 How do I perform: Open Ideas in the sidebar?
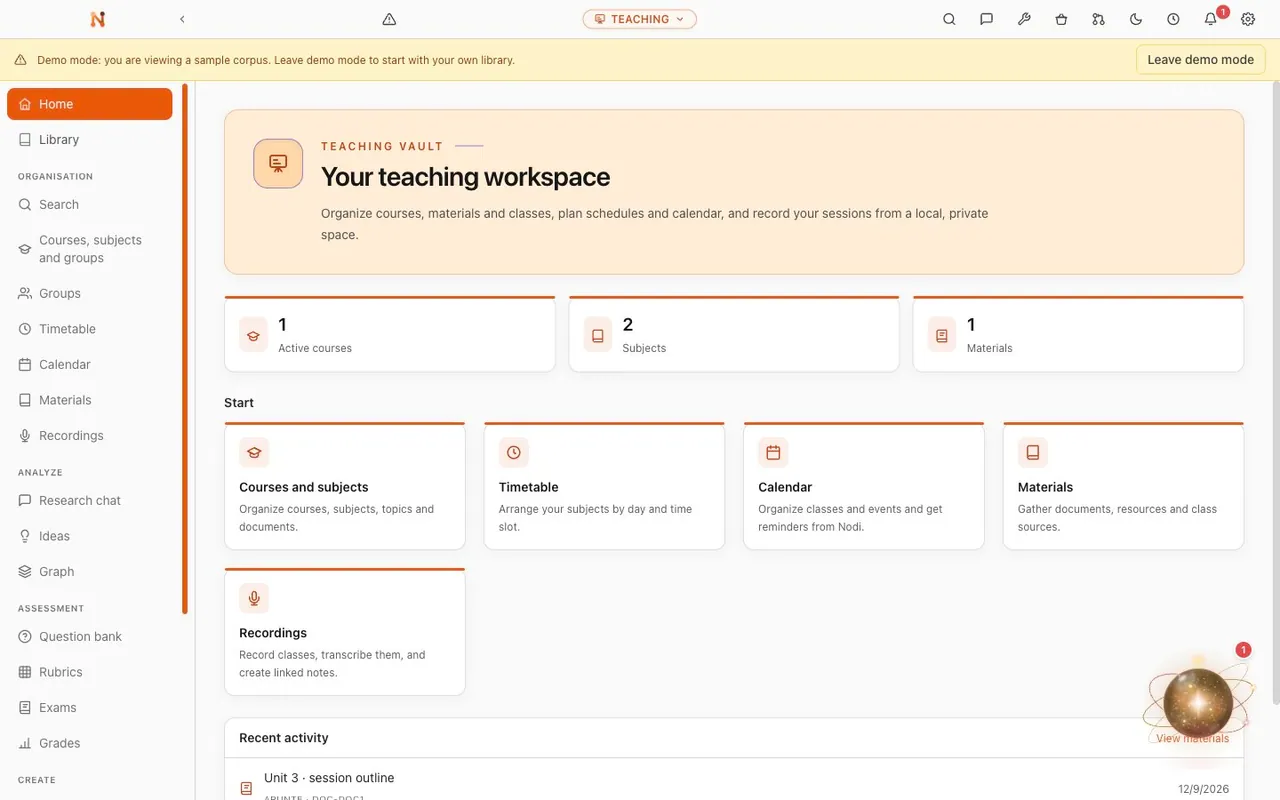pos(90,536)
